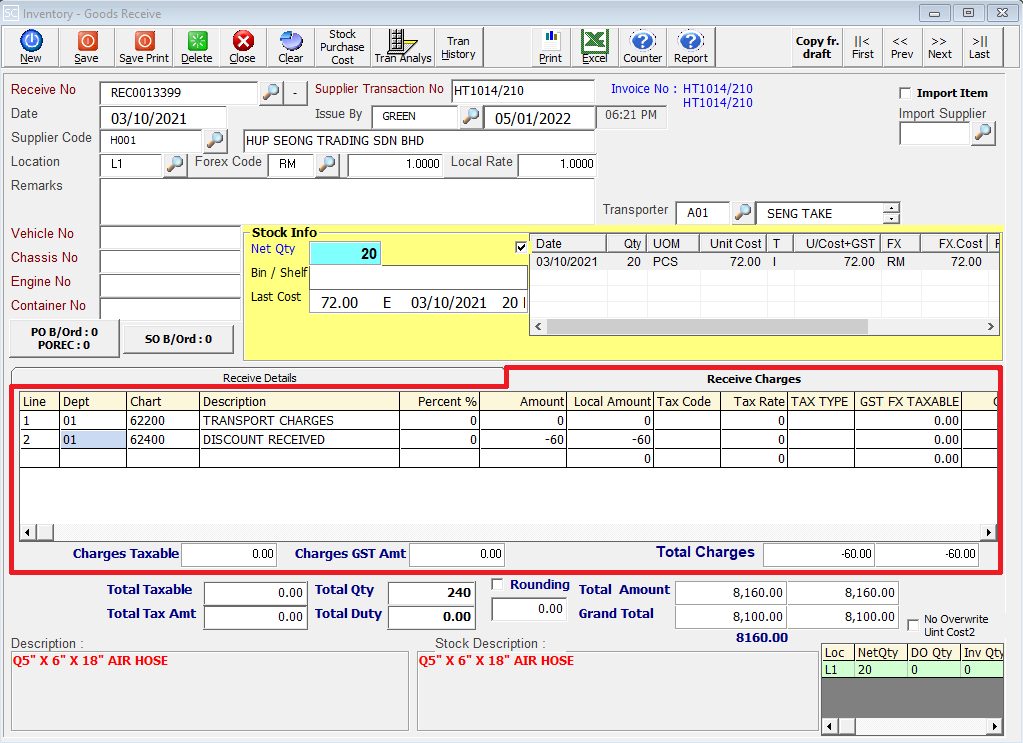Step the Transporter name spinner down

coord(891,219)
